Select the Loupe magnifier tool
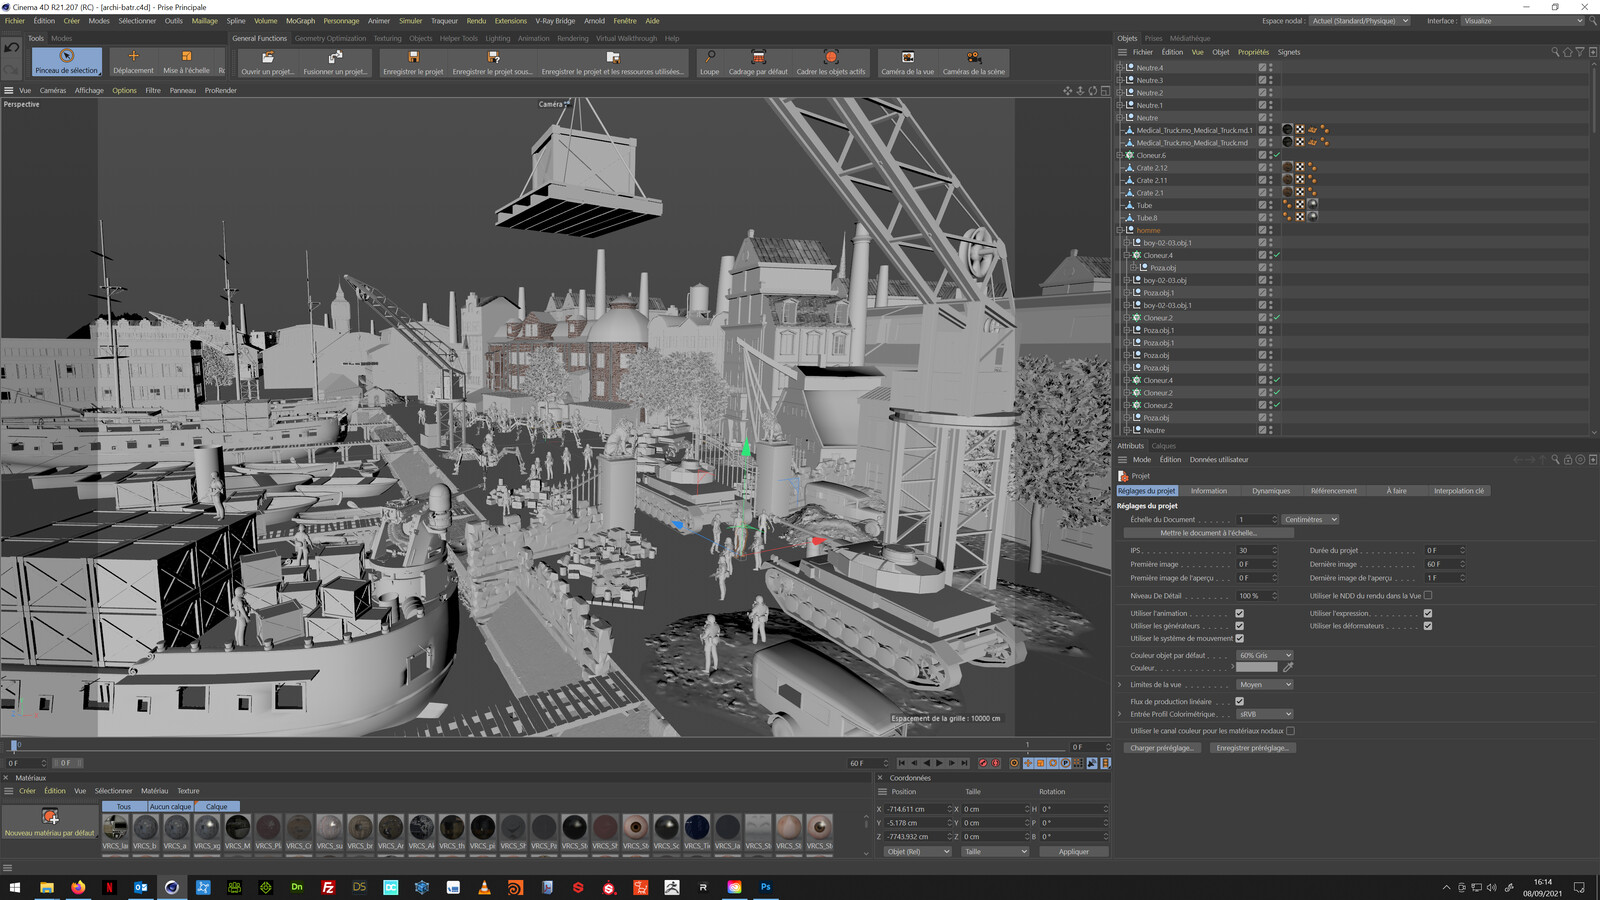 pyautogui.click(x=709, y=62)
